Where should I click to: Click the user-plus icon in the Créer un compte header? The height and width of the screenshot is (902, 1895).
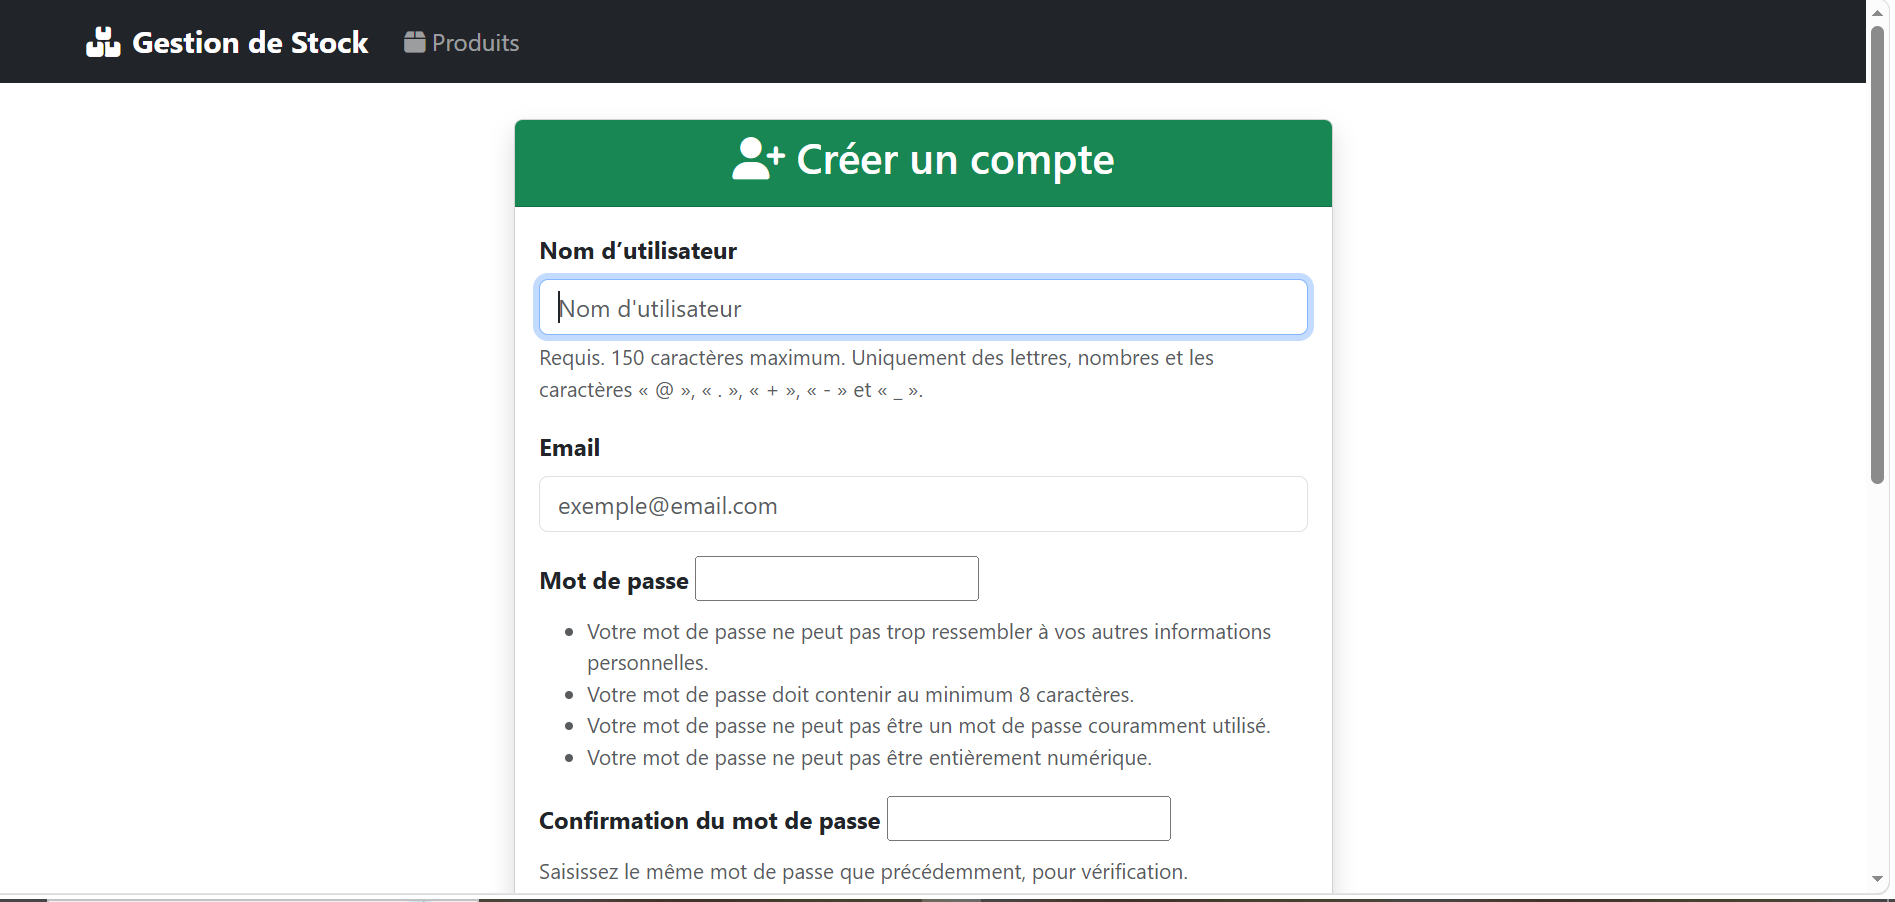[x=759, y=159]
